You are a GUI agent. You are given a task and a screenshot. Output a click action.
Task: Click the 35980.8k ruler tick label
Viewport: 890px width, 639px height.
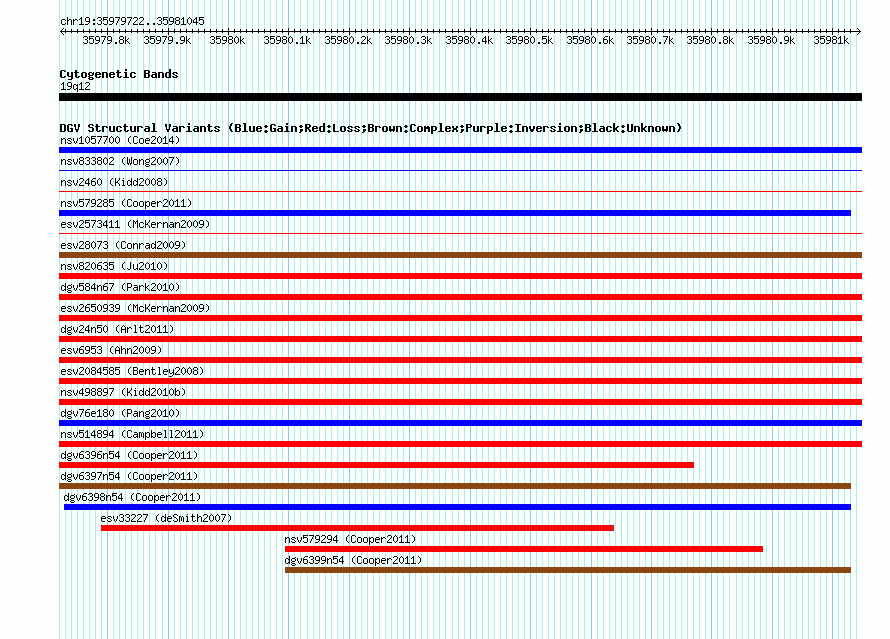pos(710,40)
